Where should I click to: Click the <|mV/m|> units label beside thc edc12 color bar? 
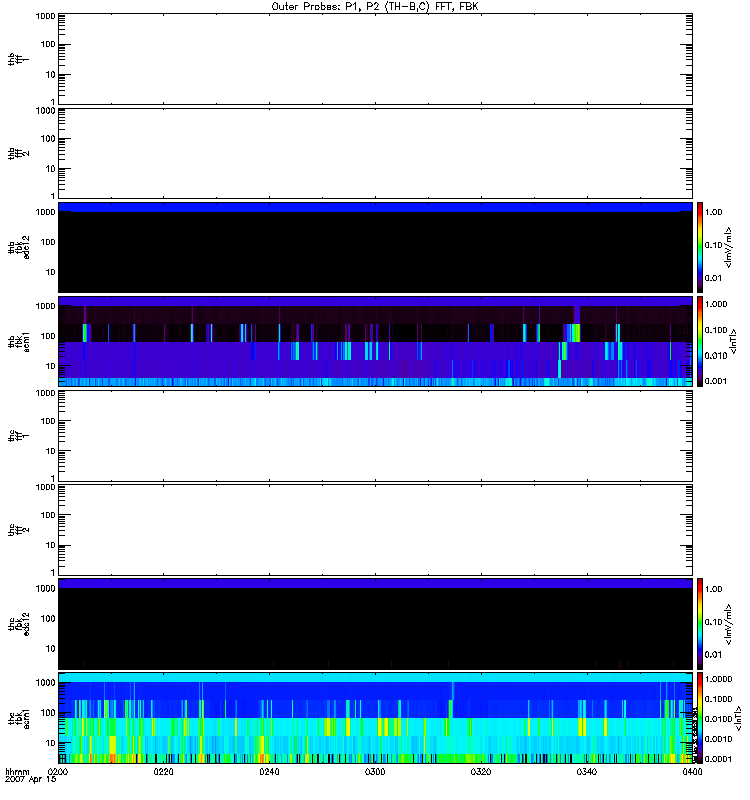click(x=729, y=623)
